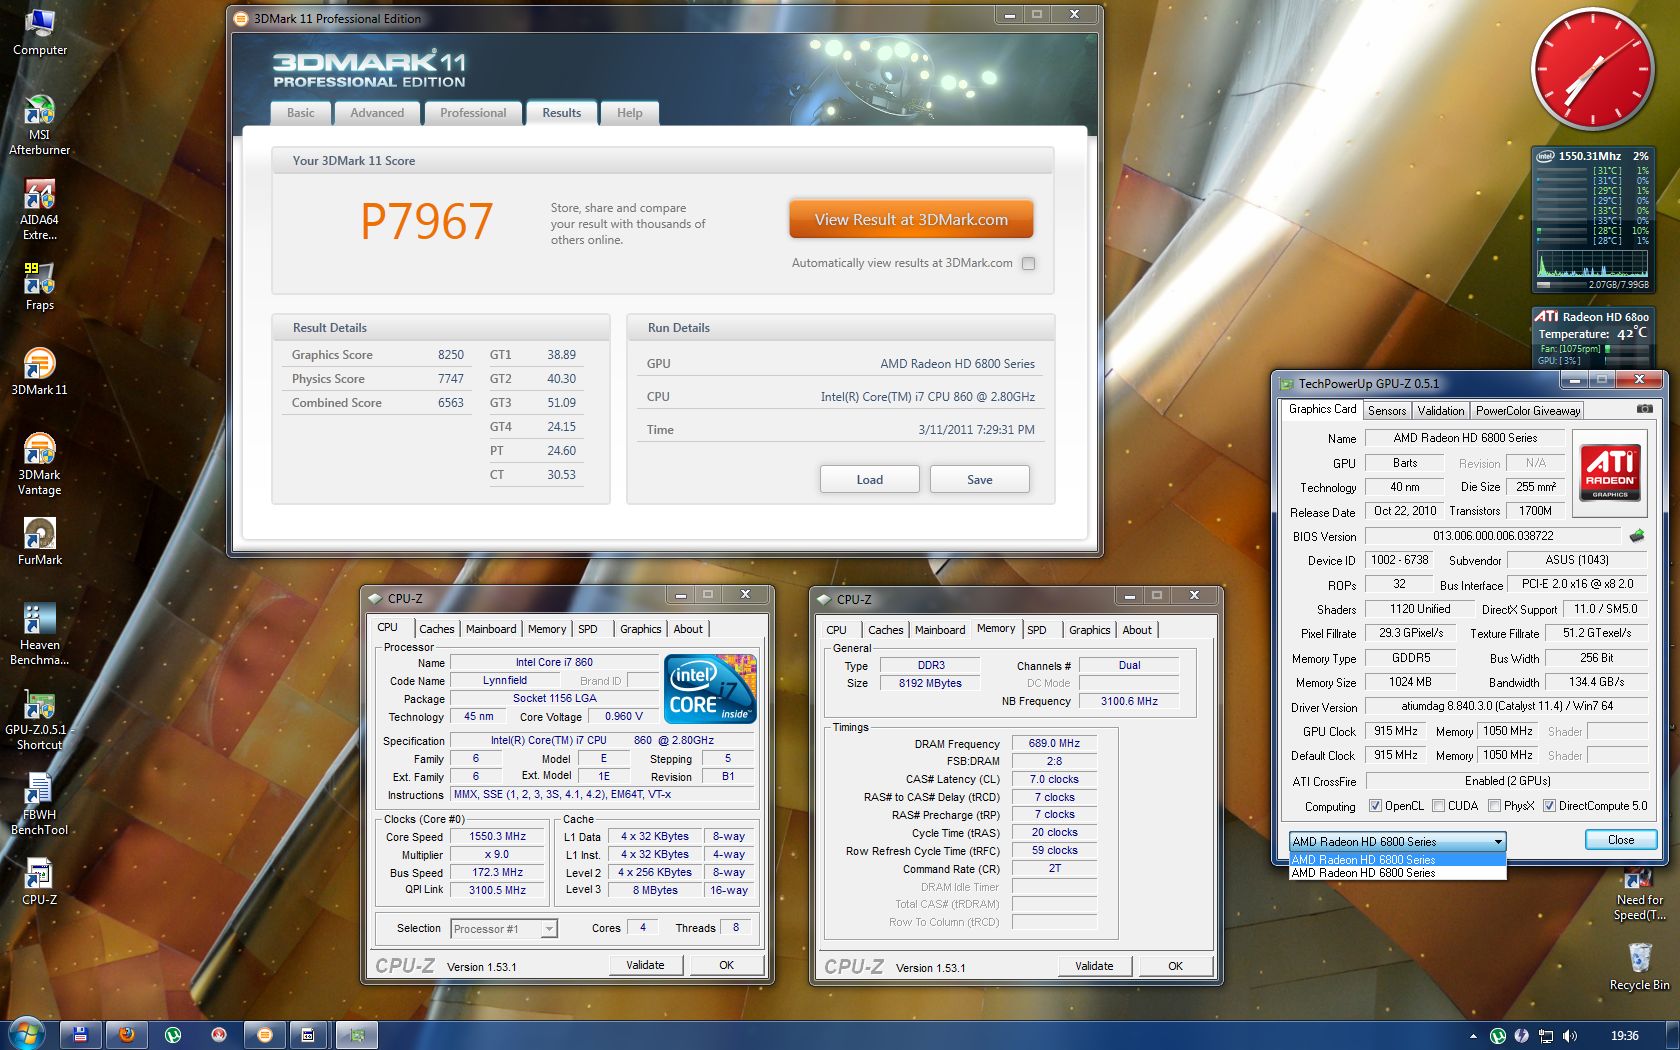Open FurMark from the desktop

39,542
